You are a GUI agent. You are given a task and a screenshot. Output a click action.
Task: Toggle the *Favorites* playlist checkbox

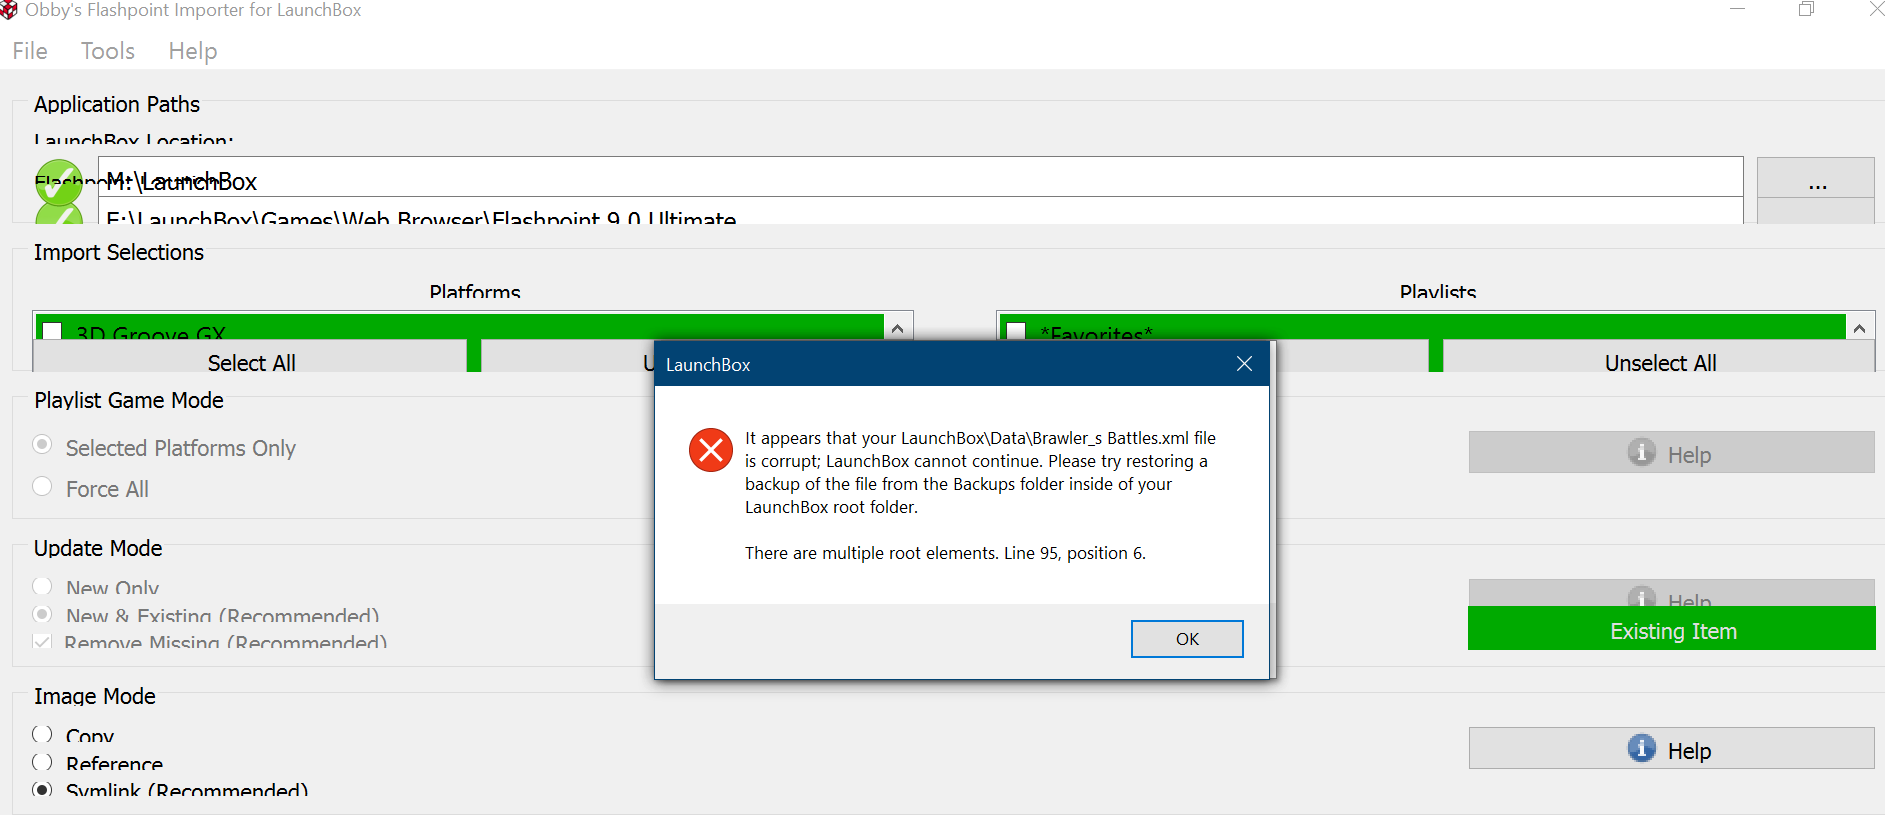1016,331
